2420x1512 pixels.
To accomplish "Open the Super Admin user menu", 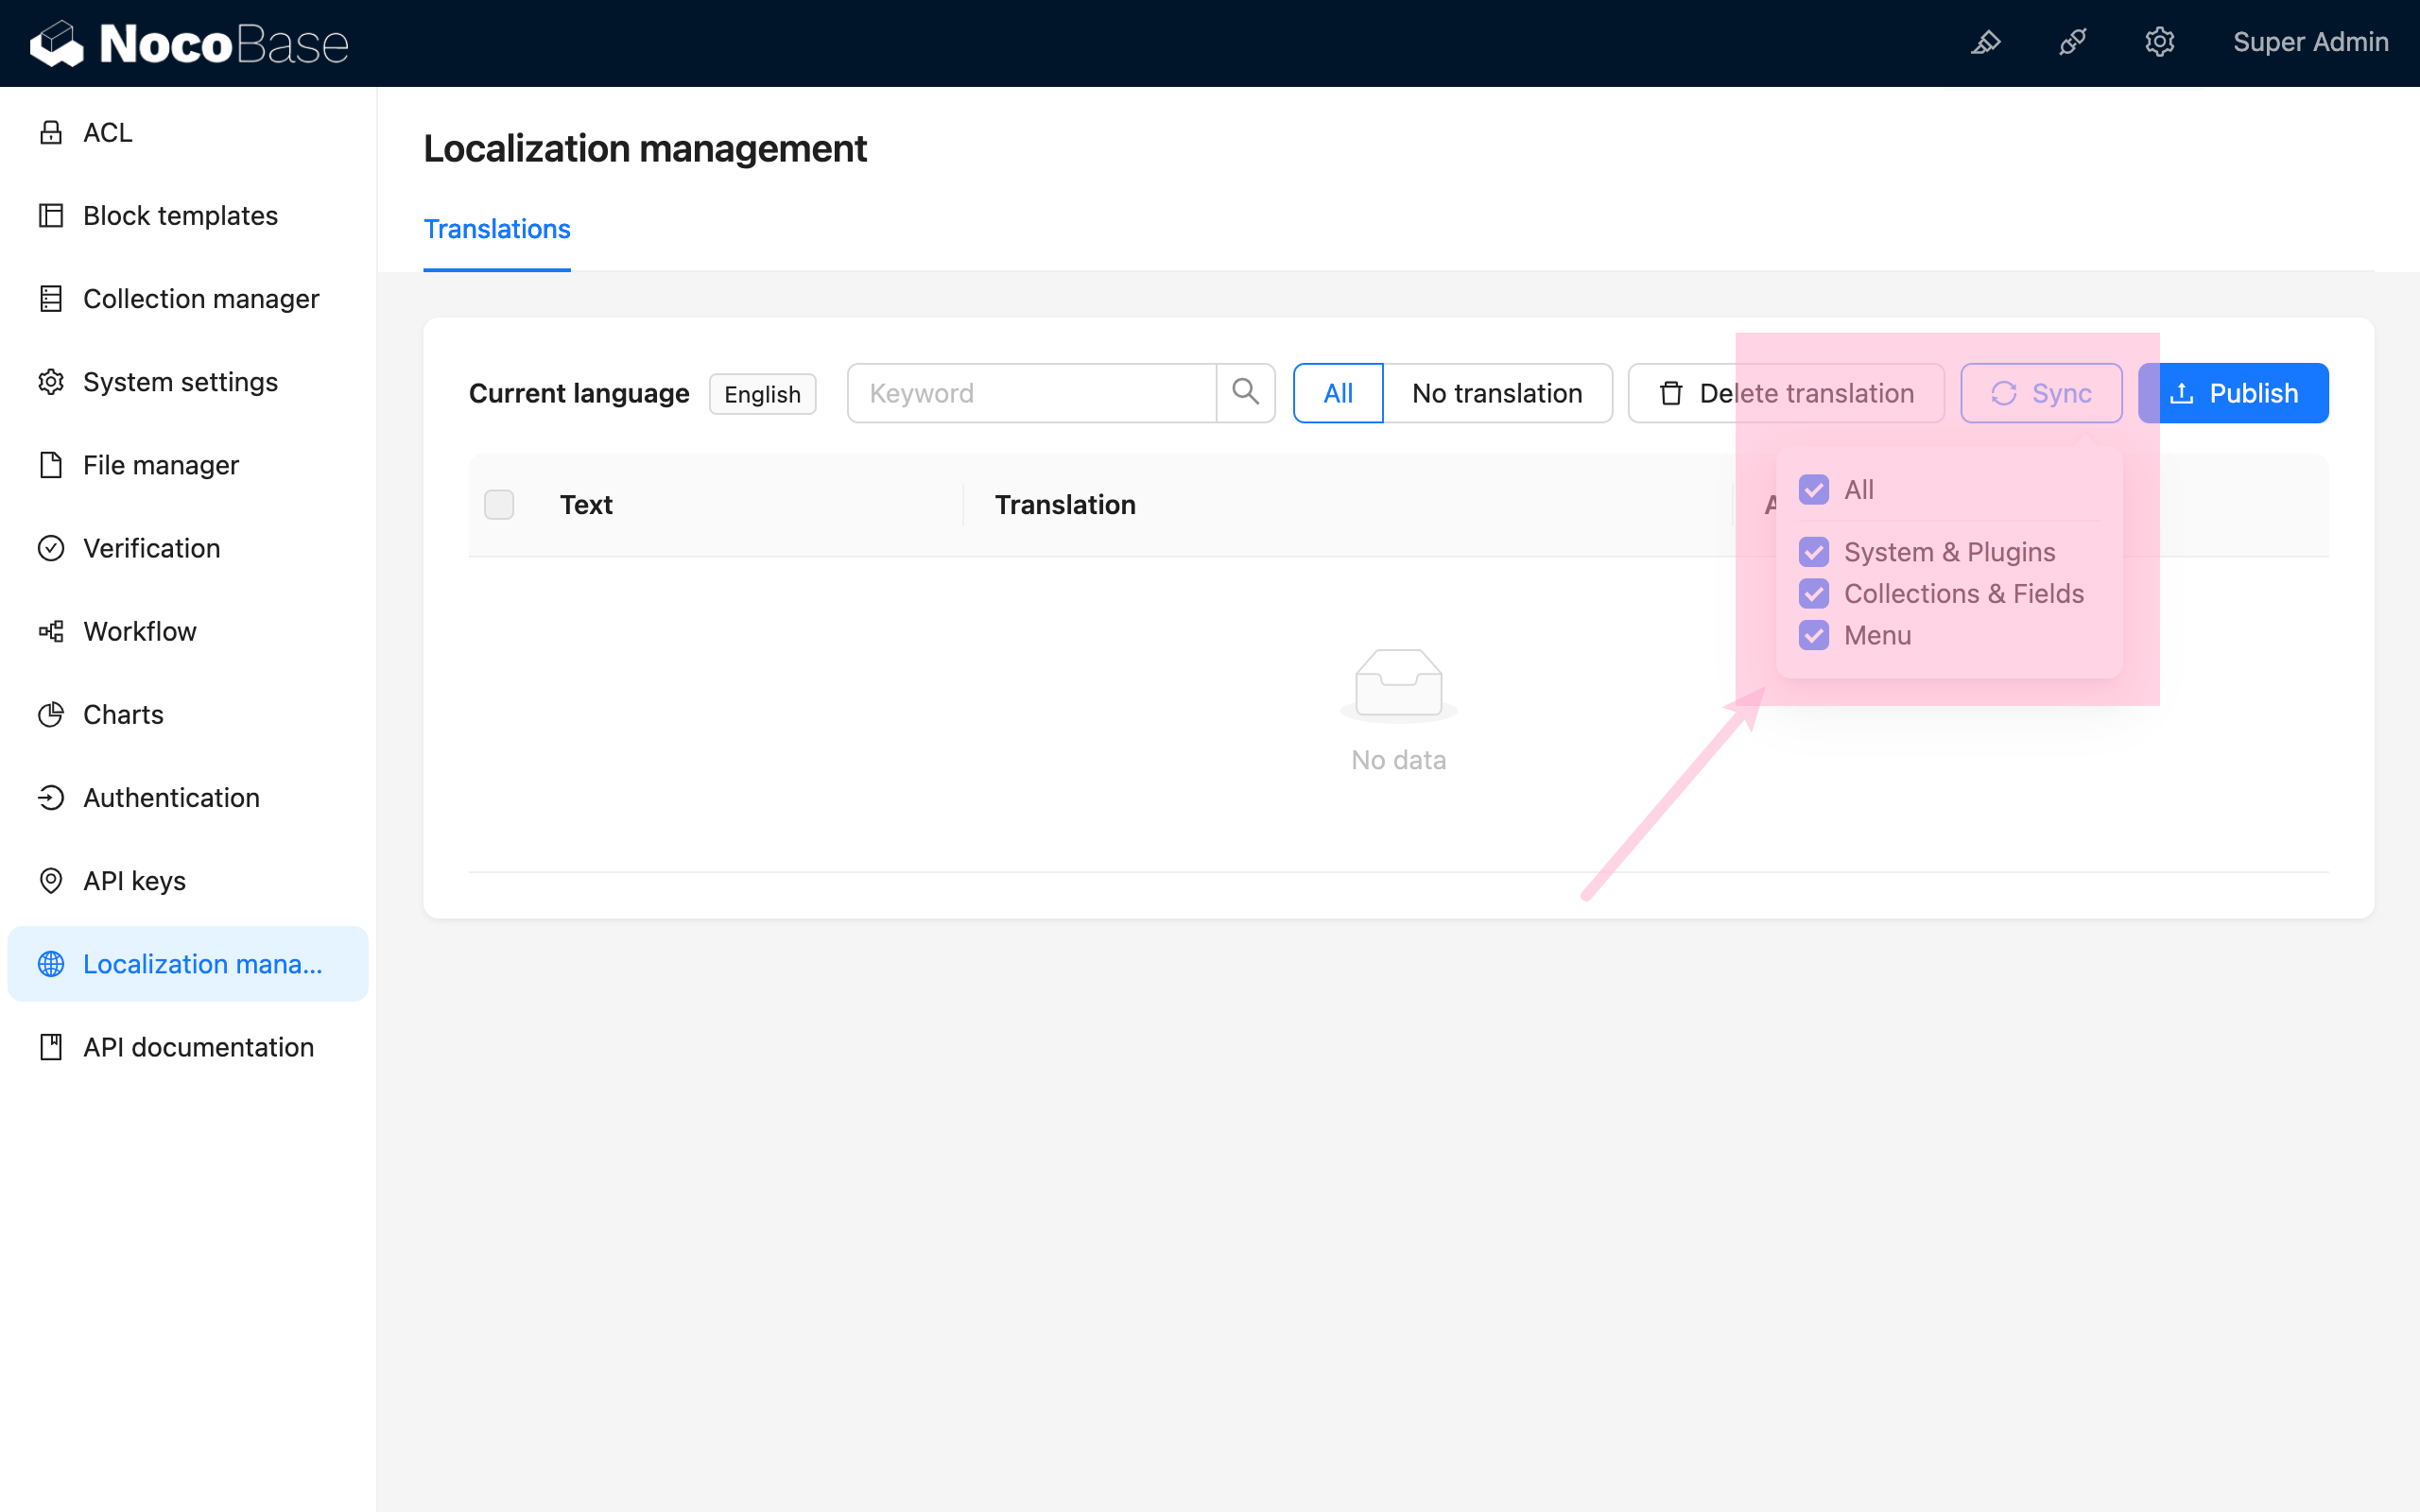I will click(2310, 42).
